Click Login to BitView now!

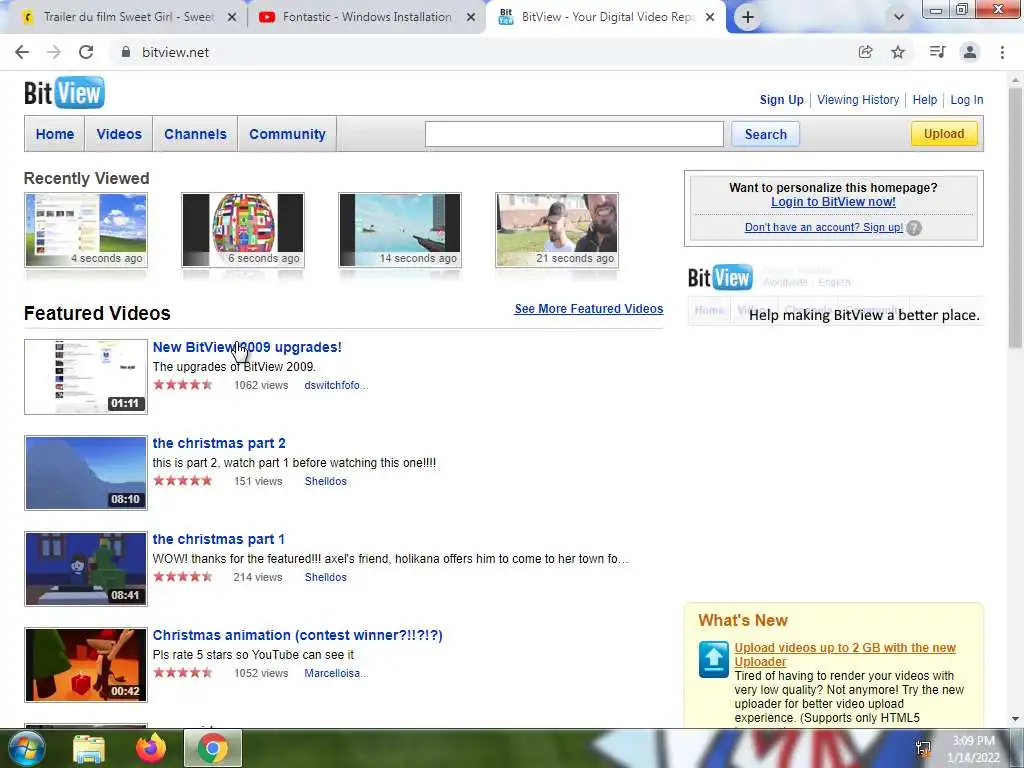(x=833, y=202)
